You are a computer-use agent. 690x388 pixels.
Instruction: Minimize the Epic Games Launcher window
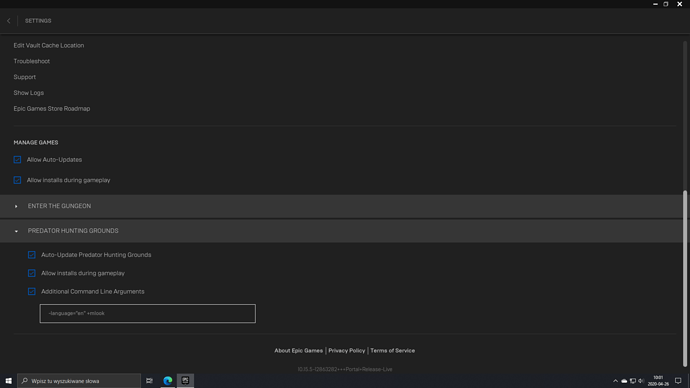[x=655, y=4]
